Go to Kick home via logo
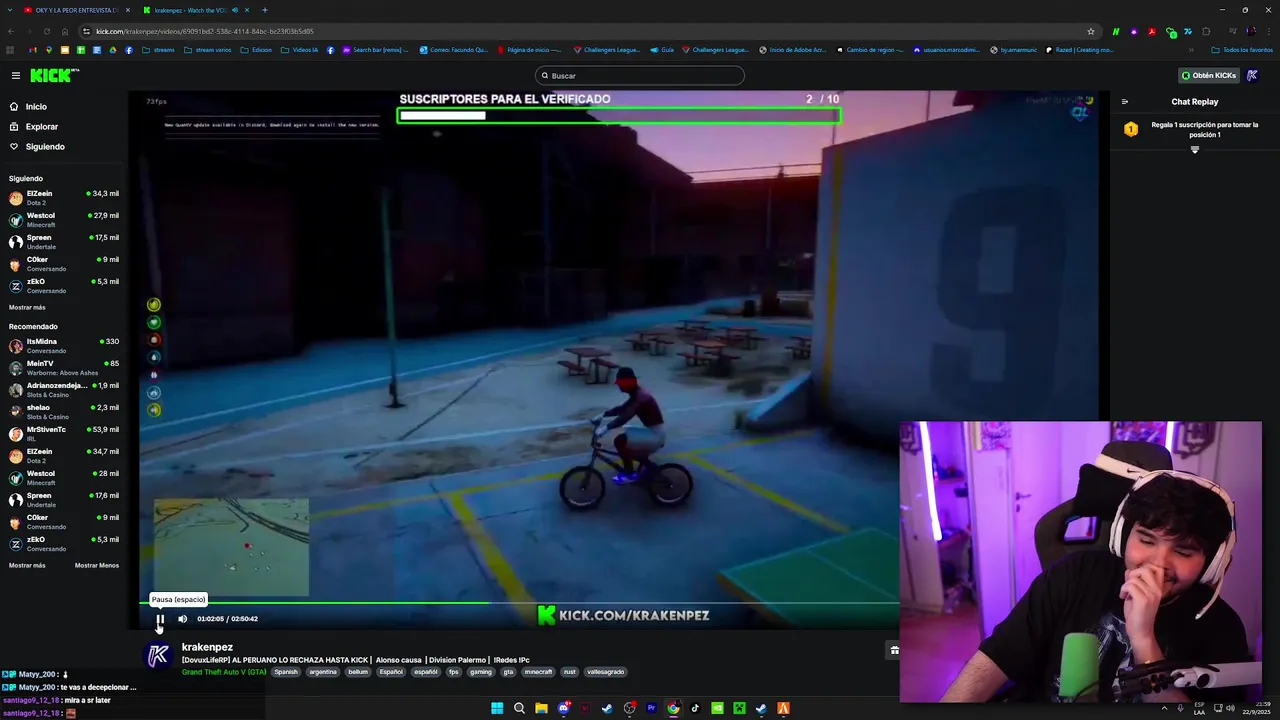This screenshot has width=1280, height=720. point(53,75)
